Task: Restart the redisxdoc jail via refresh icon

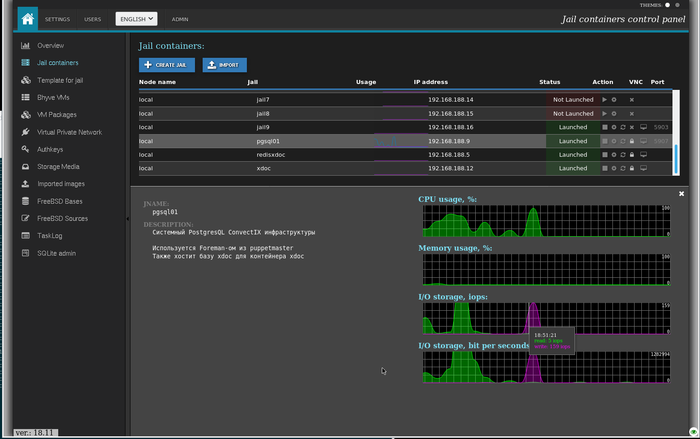Action: pos(622,155)
